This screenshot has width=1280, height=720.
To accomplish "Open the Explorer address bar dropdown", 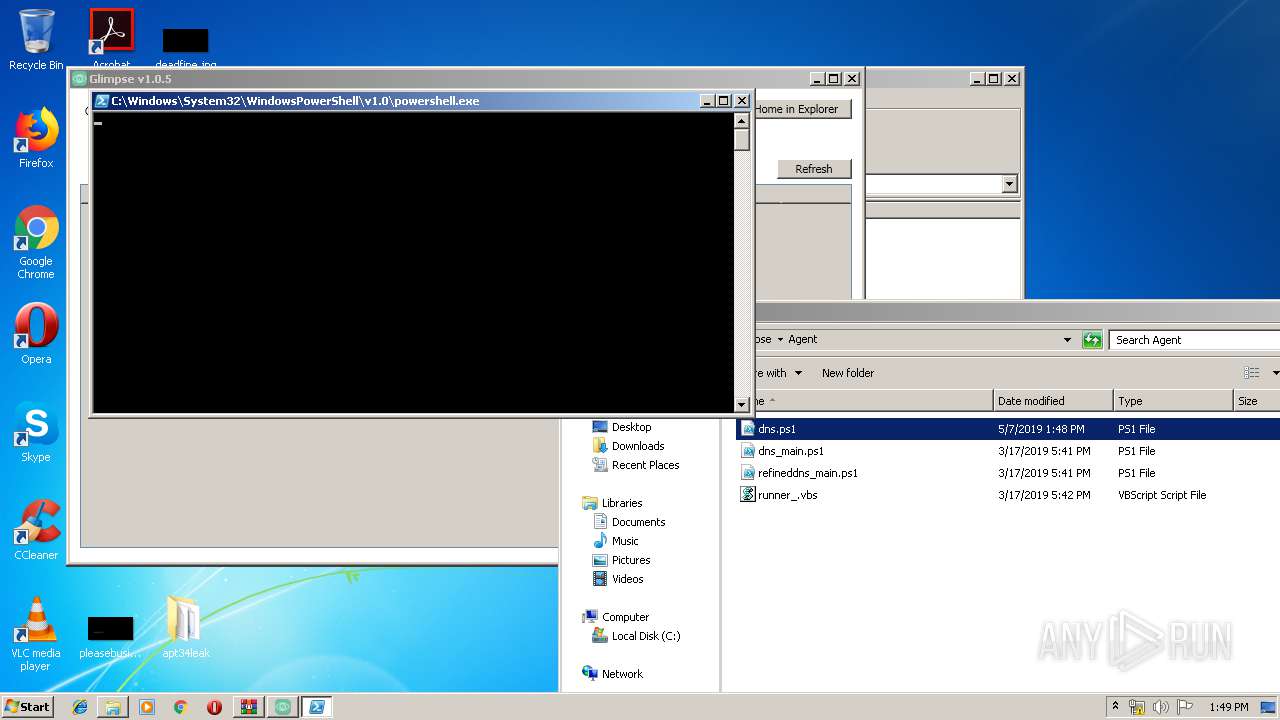I will tap(1067, 340).
